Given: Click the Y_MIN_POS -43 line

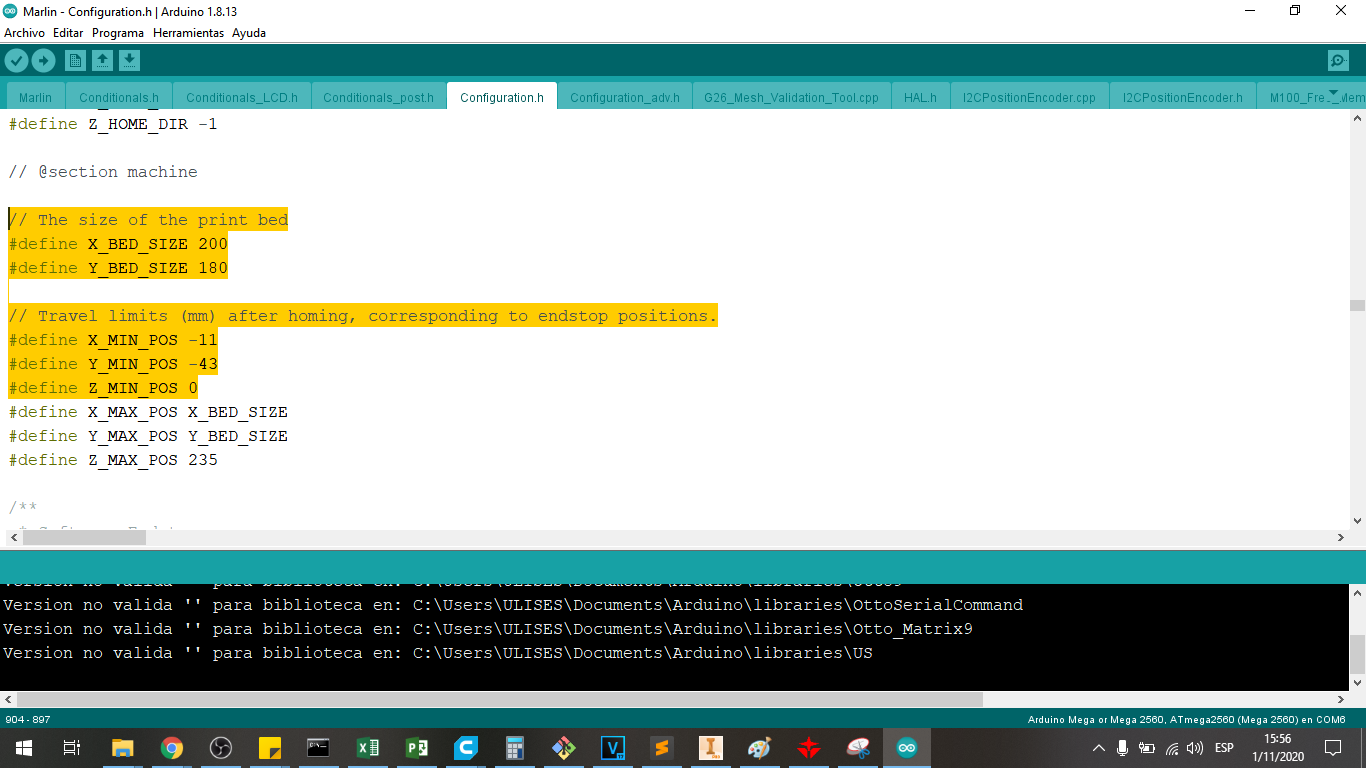Looking at the screenshot, I should (x=113, y=364).
